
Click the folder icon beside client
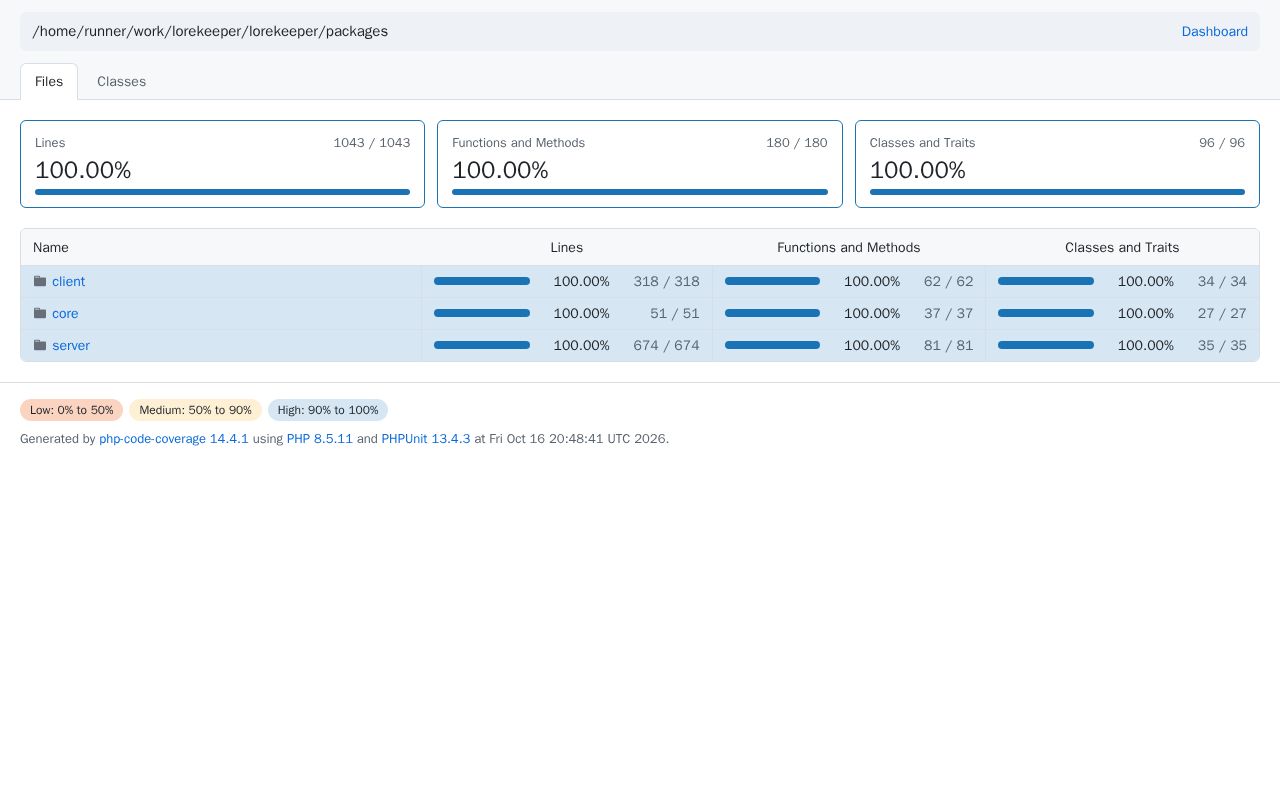click(40, 282)
